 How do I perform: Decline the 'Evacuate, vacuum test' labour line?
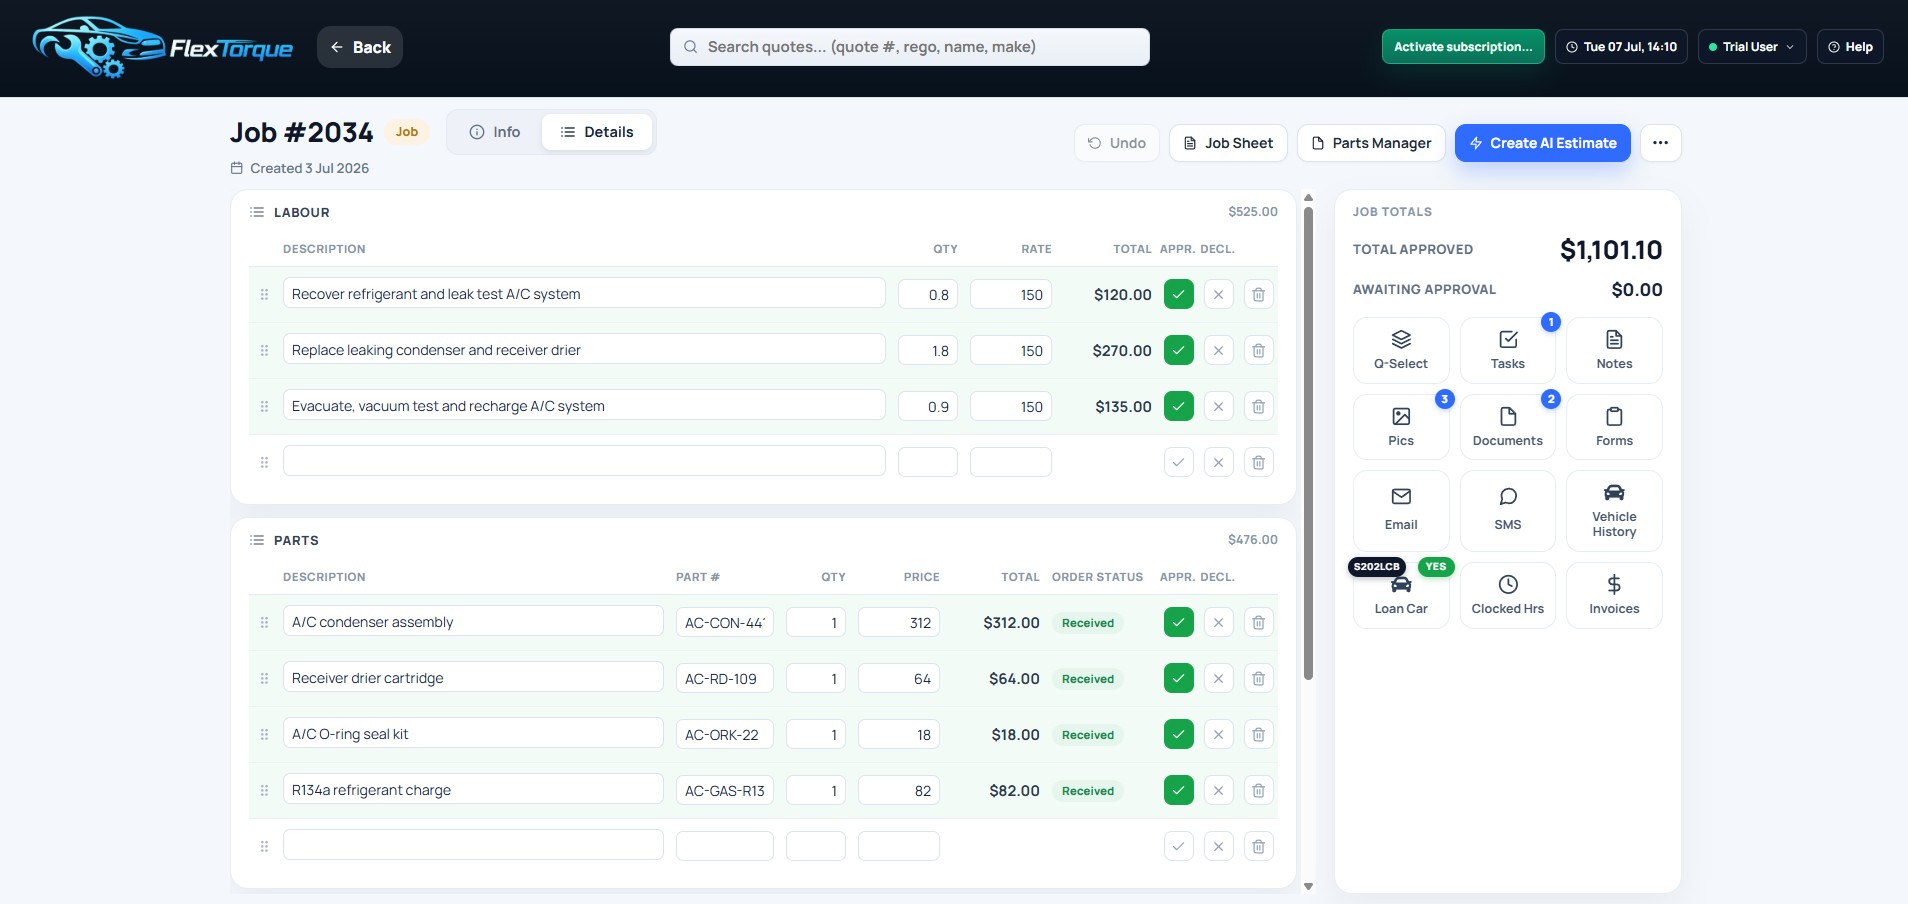1219,407
